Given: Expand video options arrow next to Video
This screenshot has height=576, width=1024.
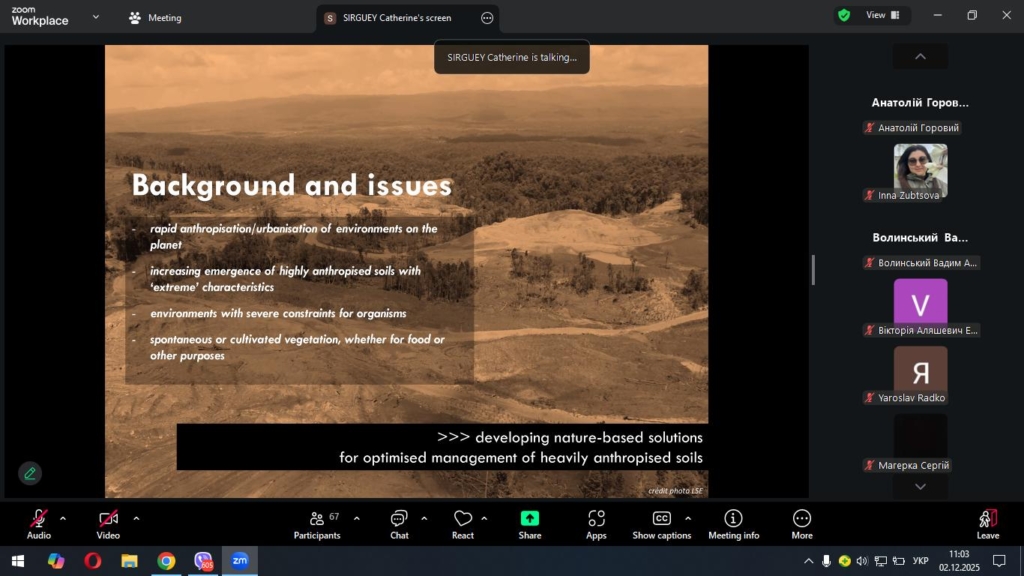Looking at the screenshot, I should click(x=136, y=518).
